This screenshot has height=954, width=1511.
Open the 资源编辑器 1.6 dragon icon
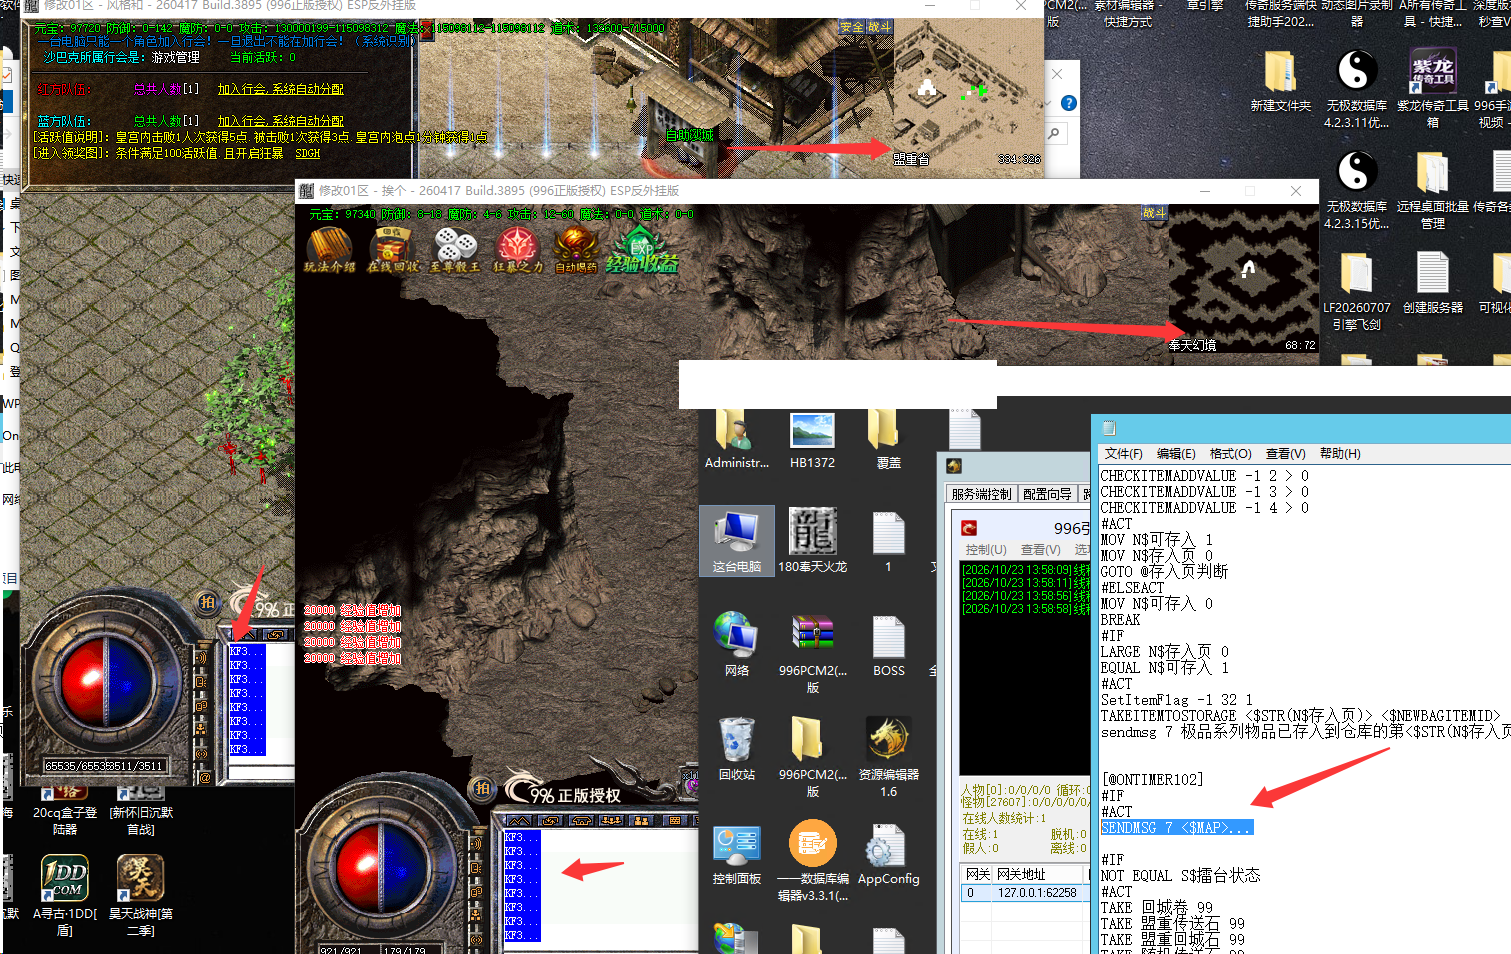(889, 757)
